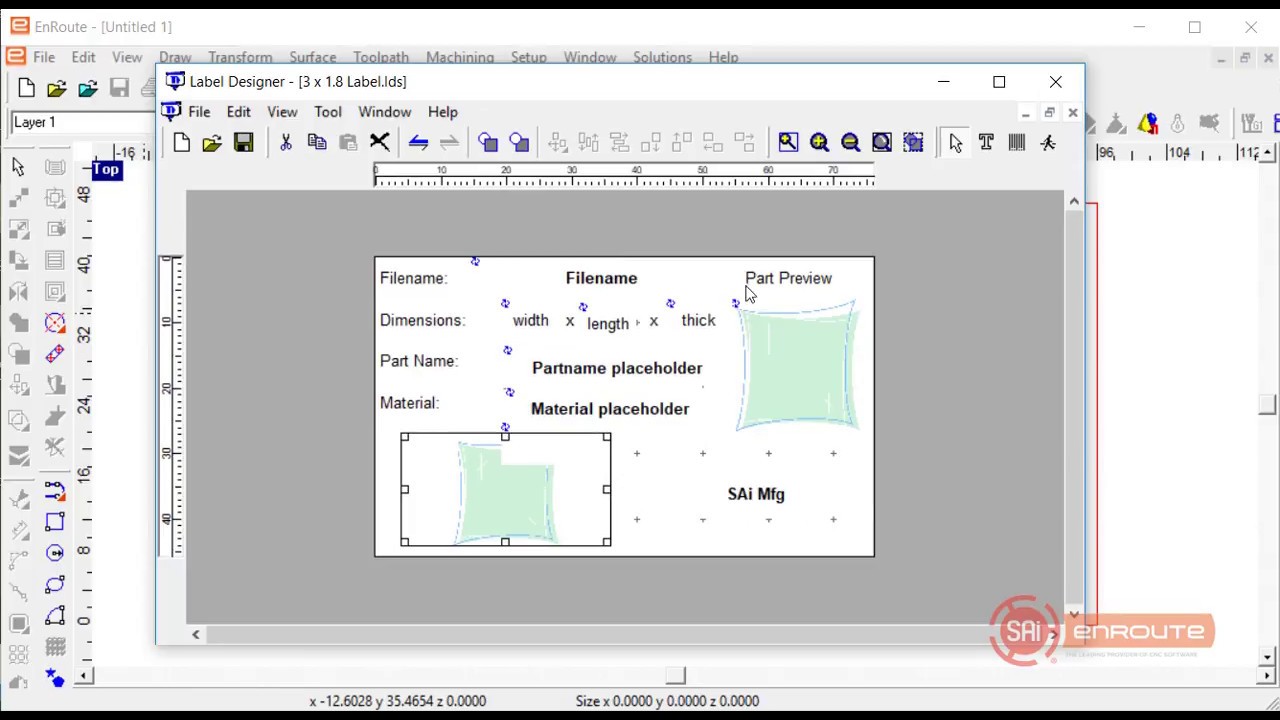Click the red measure ruler icon in EnRoute

tap(55, 354)
